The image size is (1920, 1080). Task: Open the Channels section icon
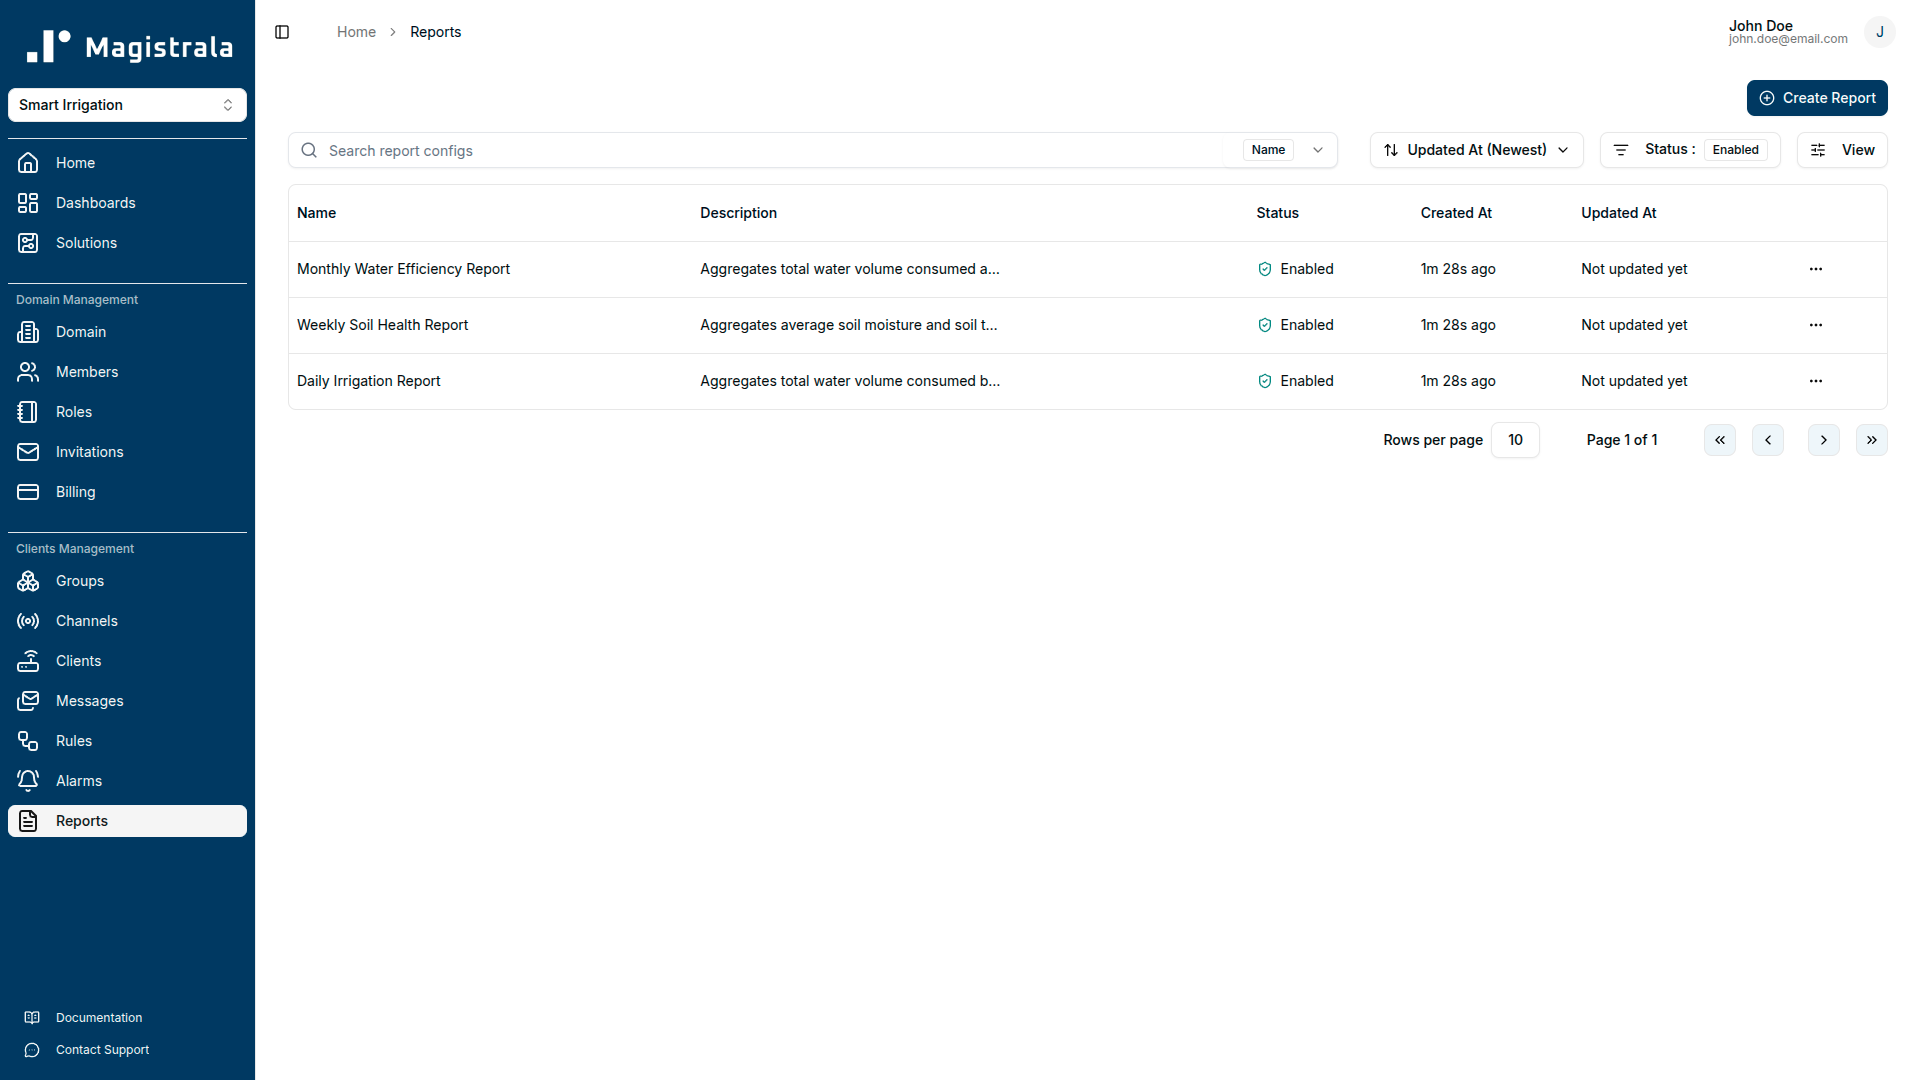[27, 621]
